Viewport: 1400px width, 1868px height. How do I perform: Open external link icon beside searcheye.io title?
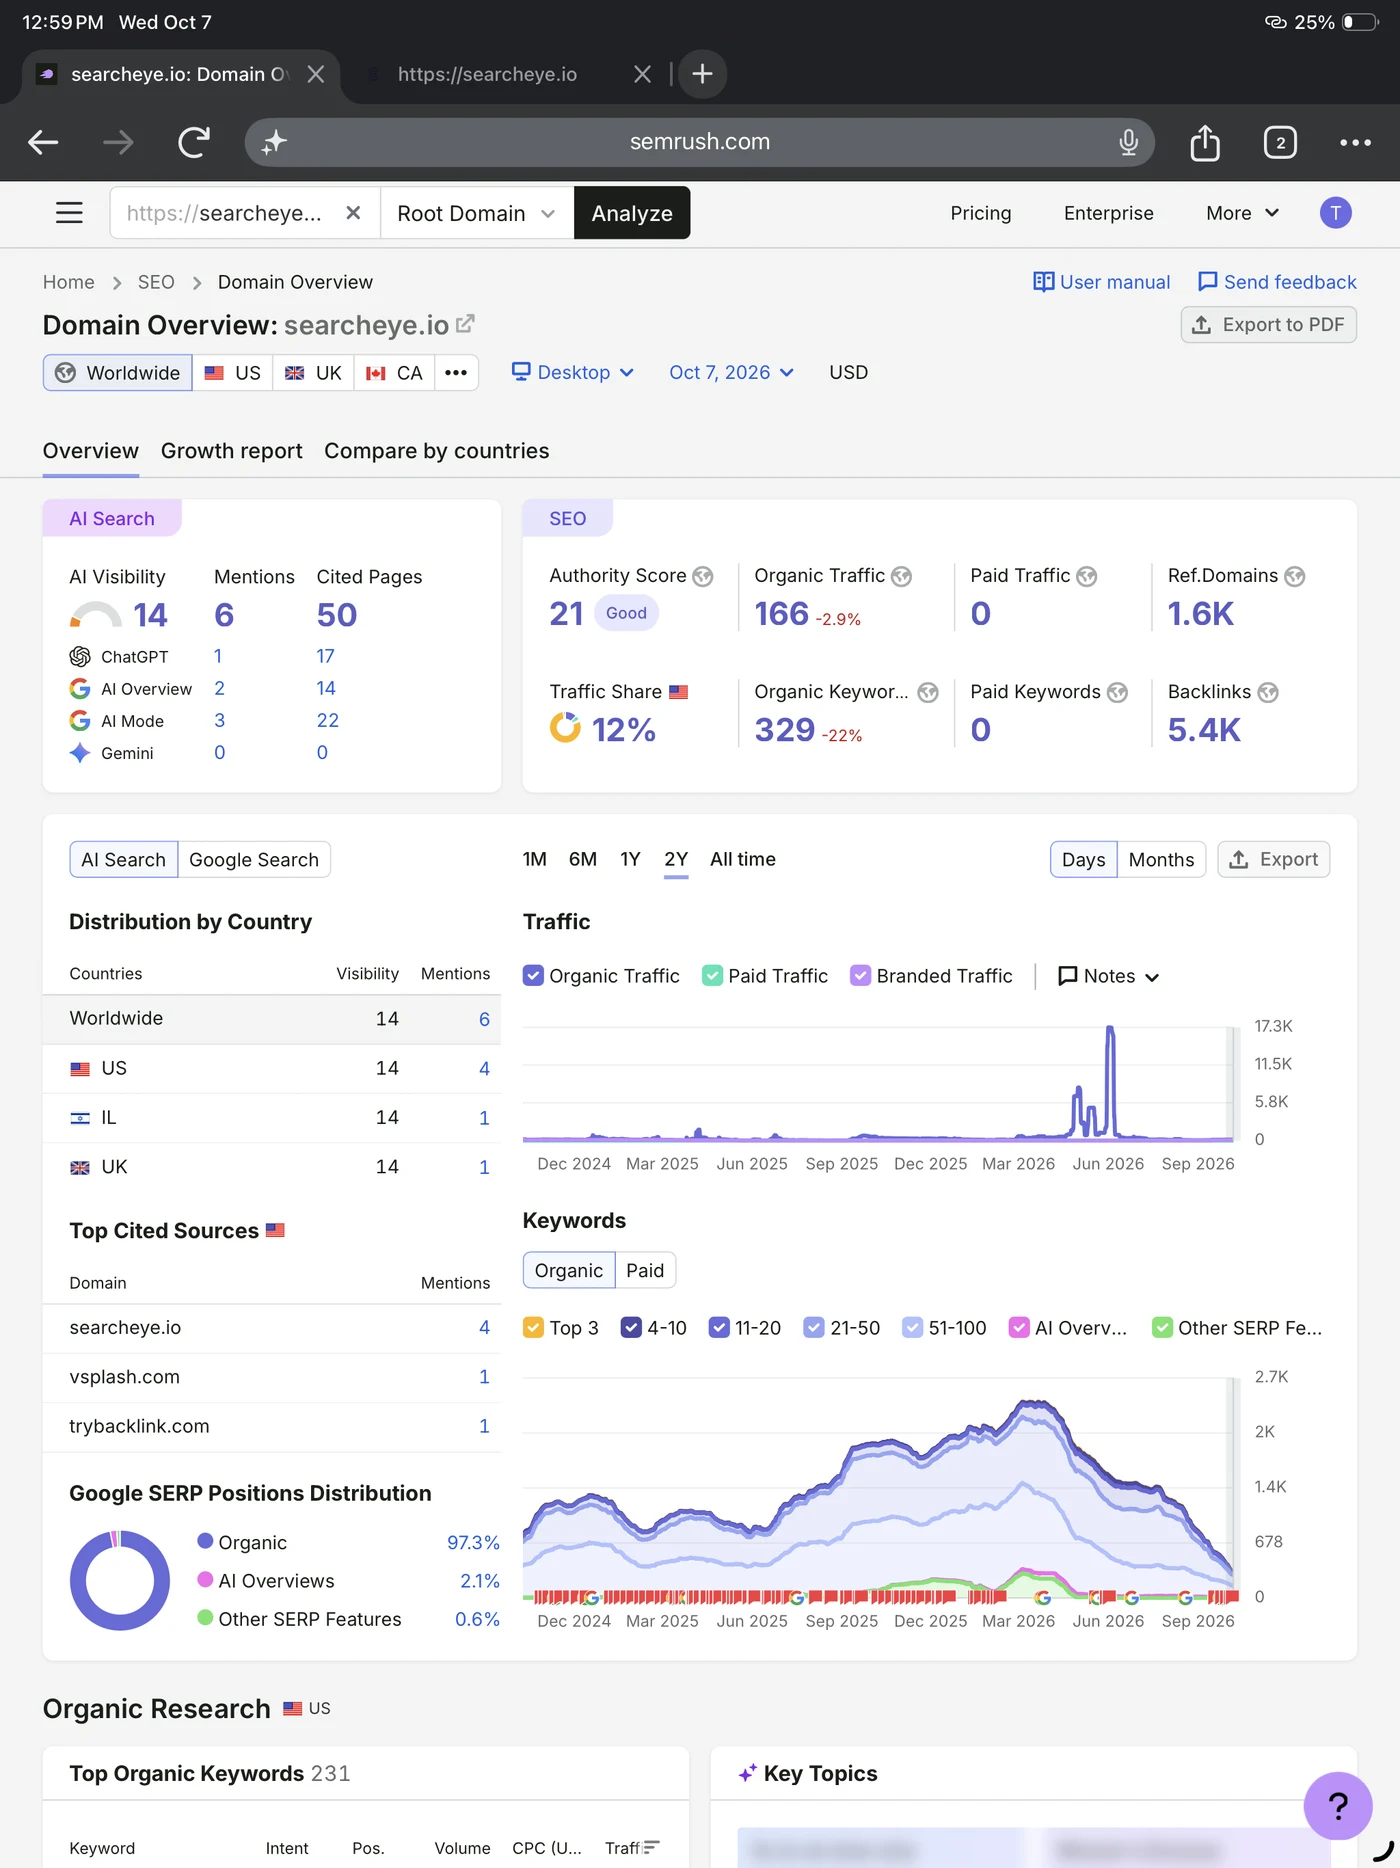(x=465, y=324)
